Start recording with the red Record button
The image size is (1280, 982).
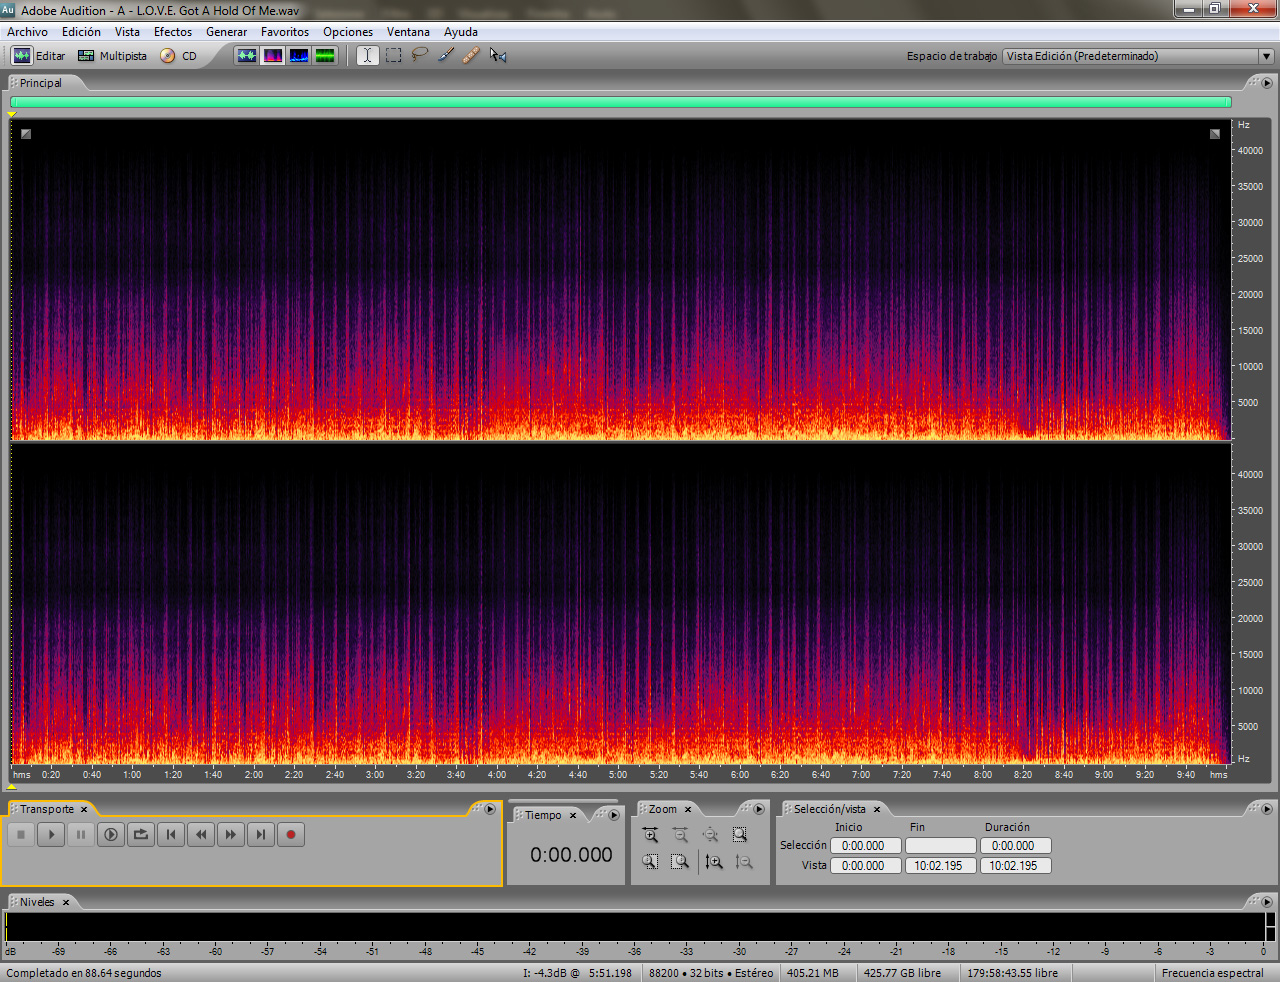pos(291,834)
